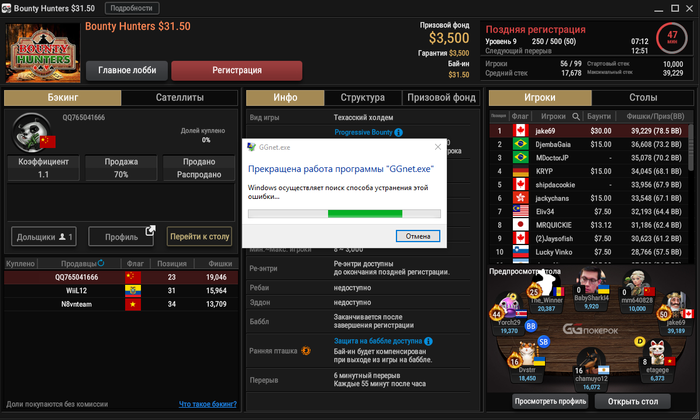Click BabyShark14 avatar in table preview
This screenshot has width=700, height=420.
tap(590, 280)
